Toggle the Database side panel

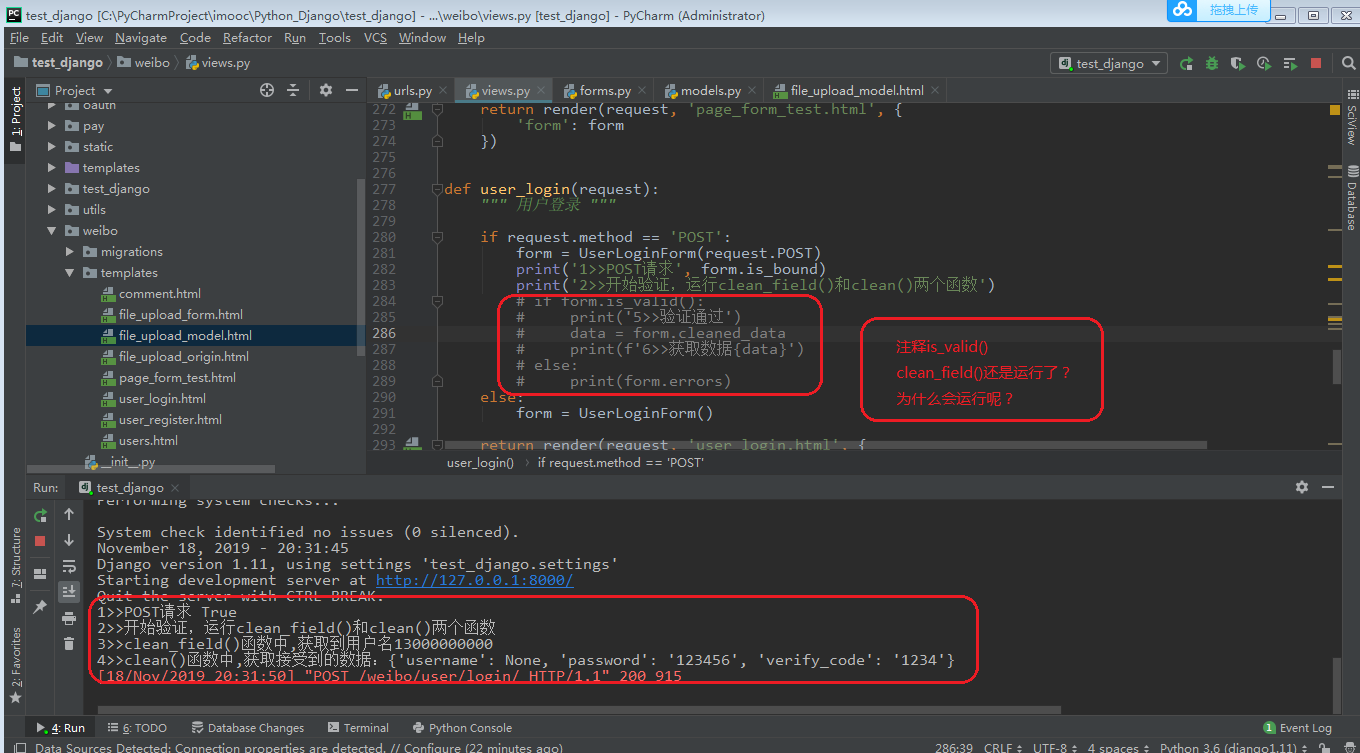tap(1351, 197)
